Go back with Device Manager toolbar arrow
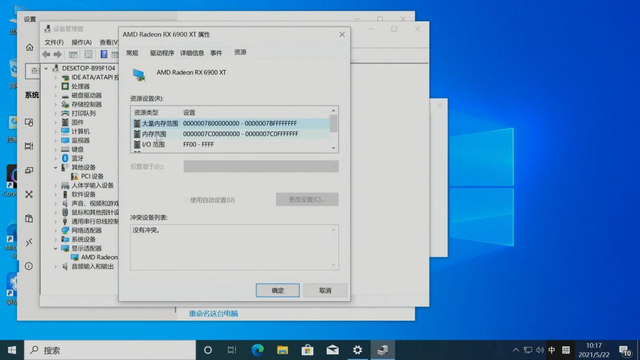This screenshot has width=640, height=360. (46, 54)
